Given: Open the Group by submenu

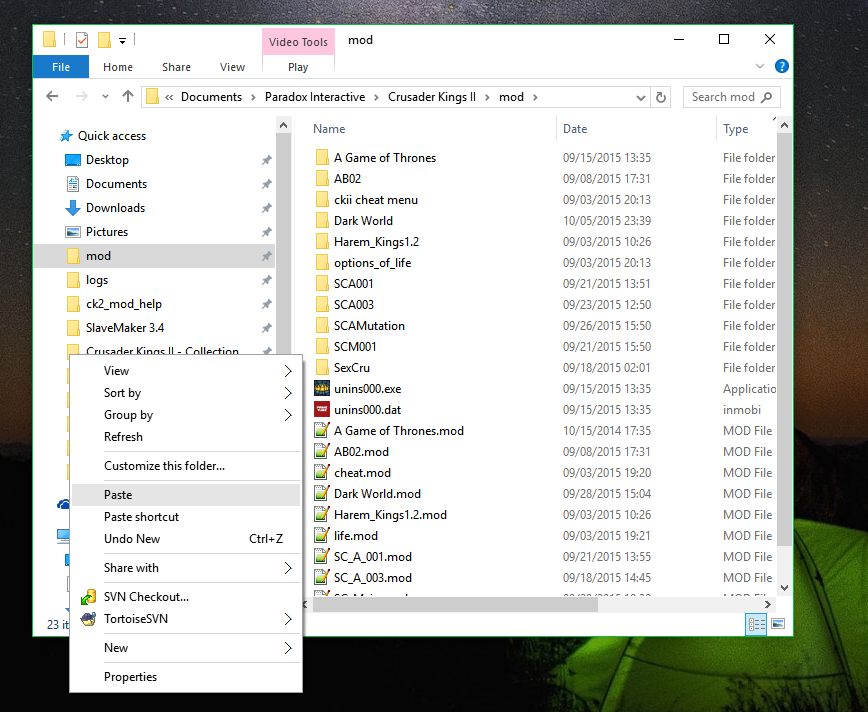Looking at the screenshot, I should click(x=186, y=415).
